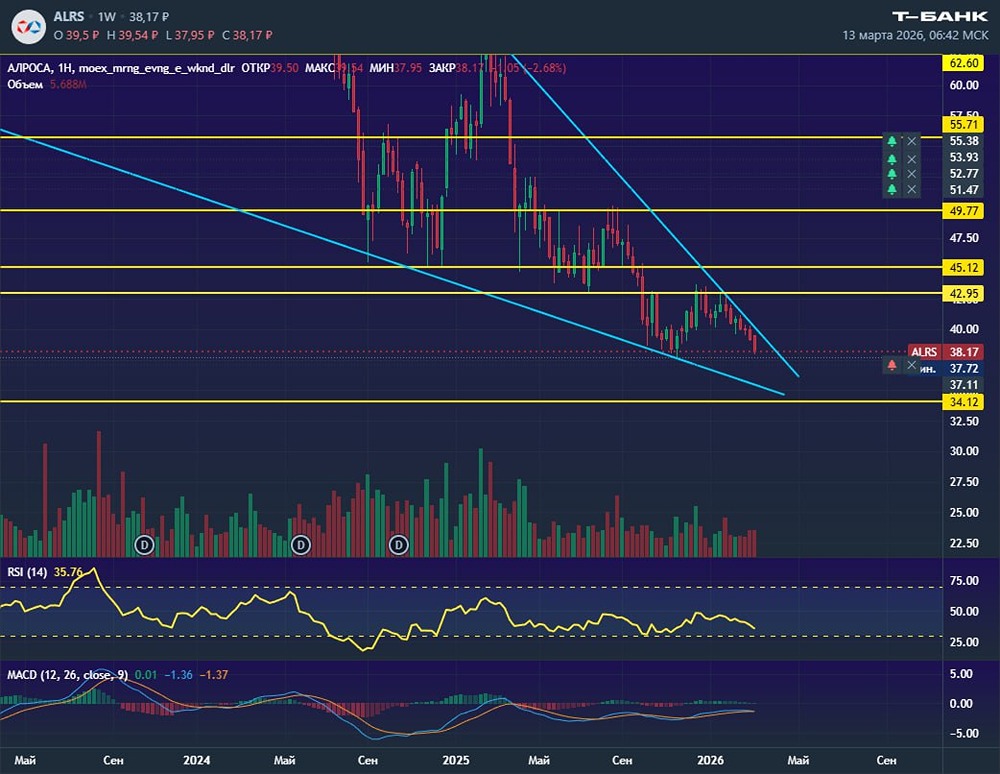The width and height of the screenshot is (1000, 774).
Task: Click the MACD signal value -1.37
Action: pos(214,675)
